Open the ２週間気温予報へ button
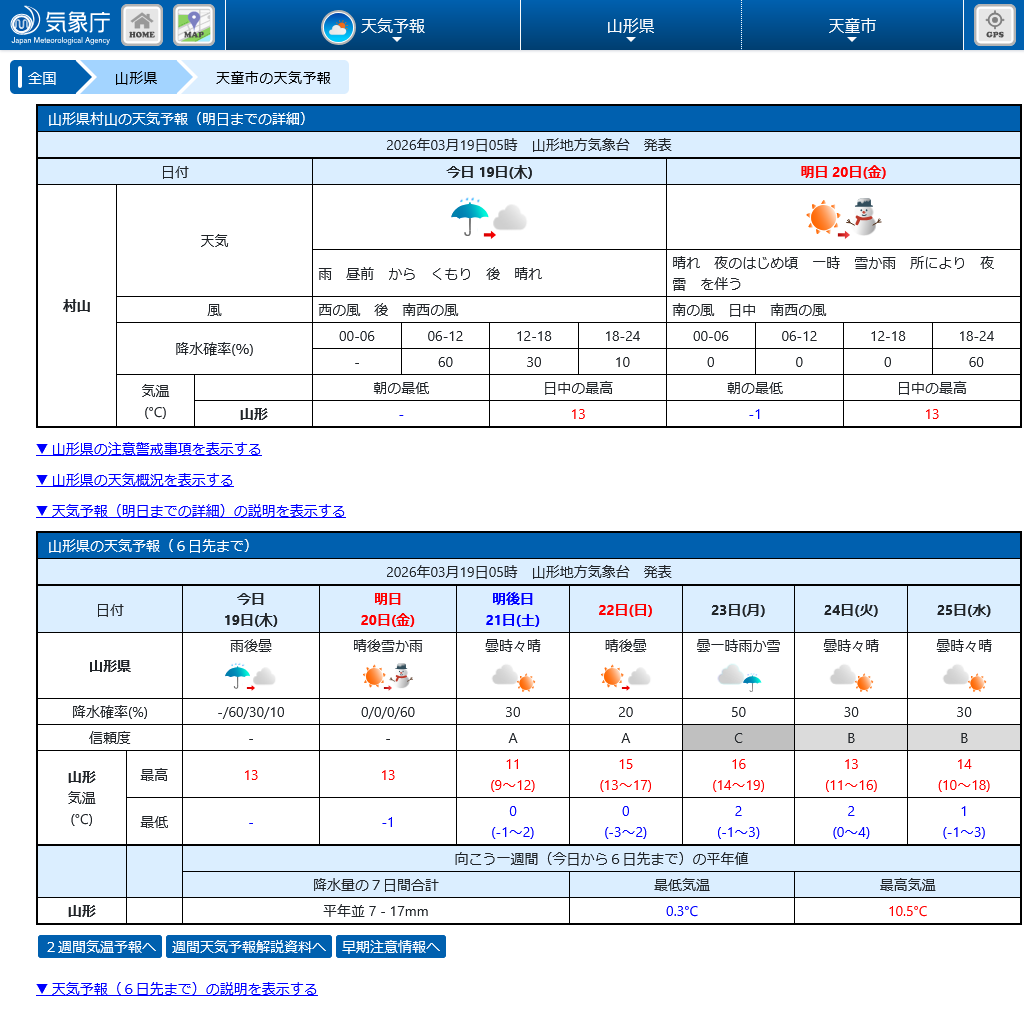1024x1024 pixels. click(100, 946)
